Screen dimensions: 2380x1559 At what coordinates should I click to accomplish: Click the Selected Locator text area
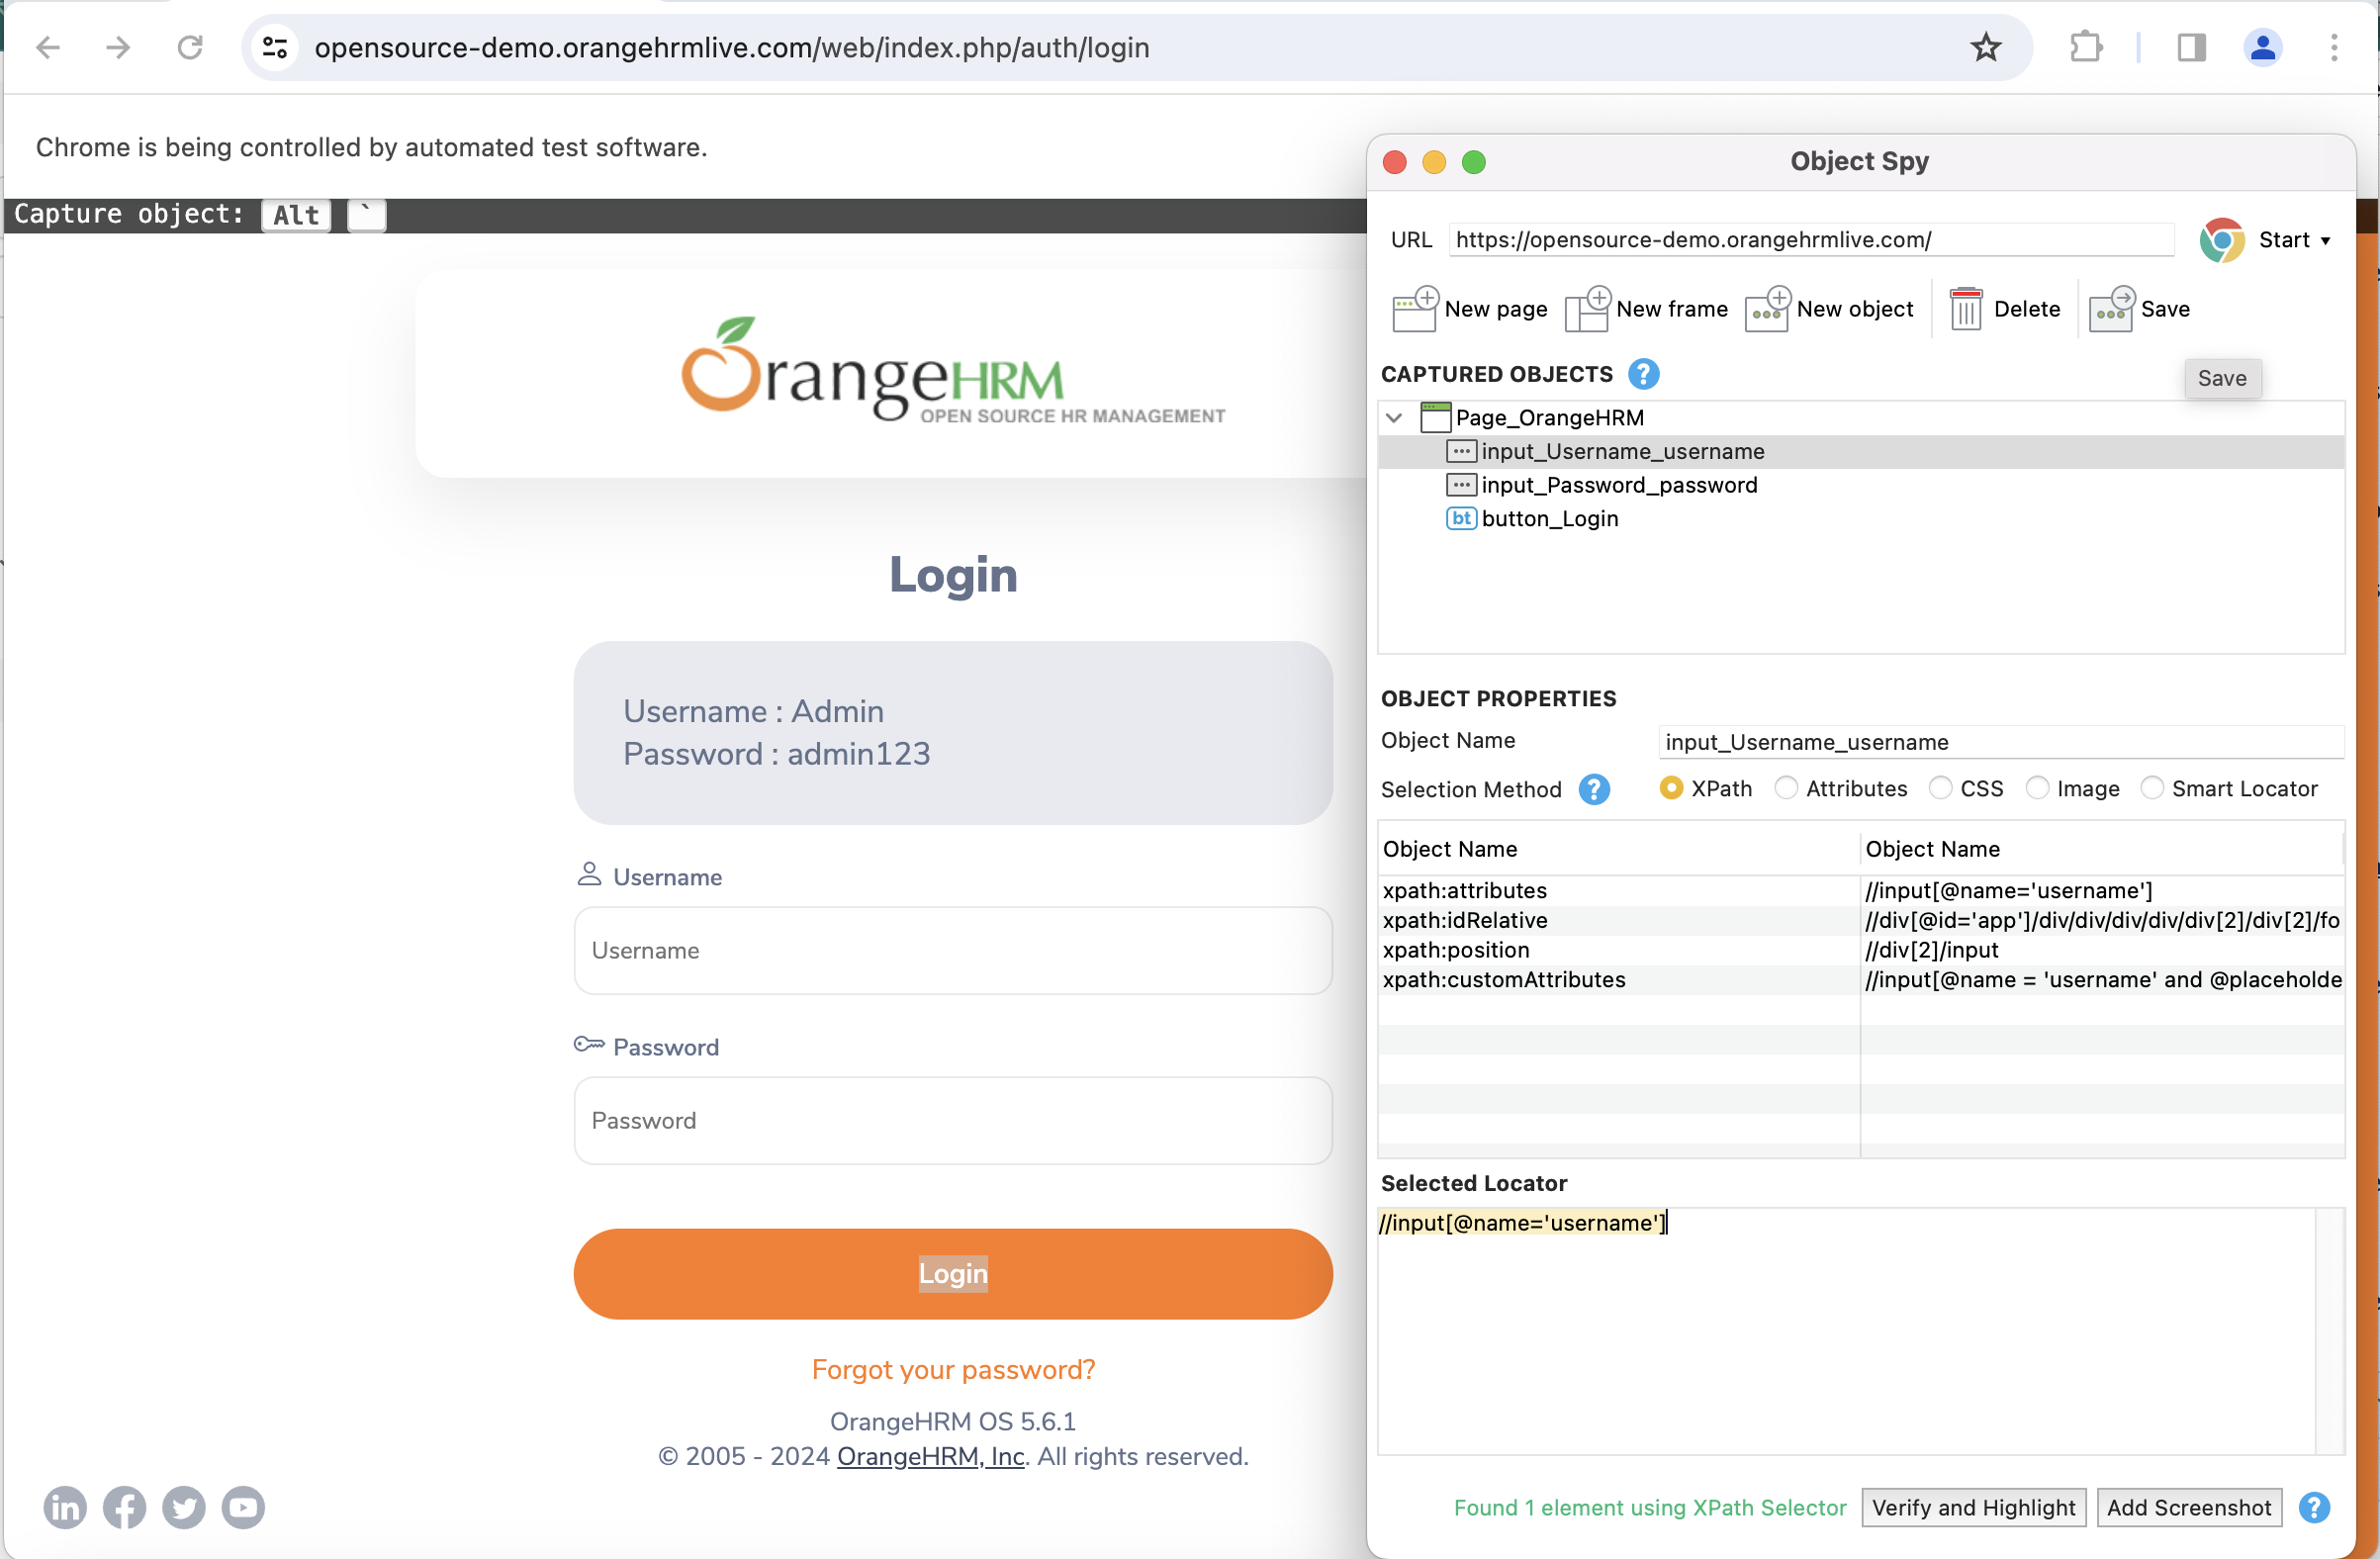(x=1846, y=1331)
